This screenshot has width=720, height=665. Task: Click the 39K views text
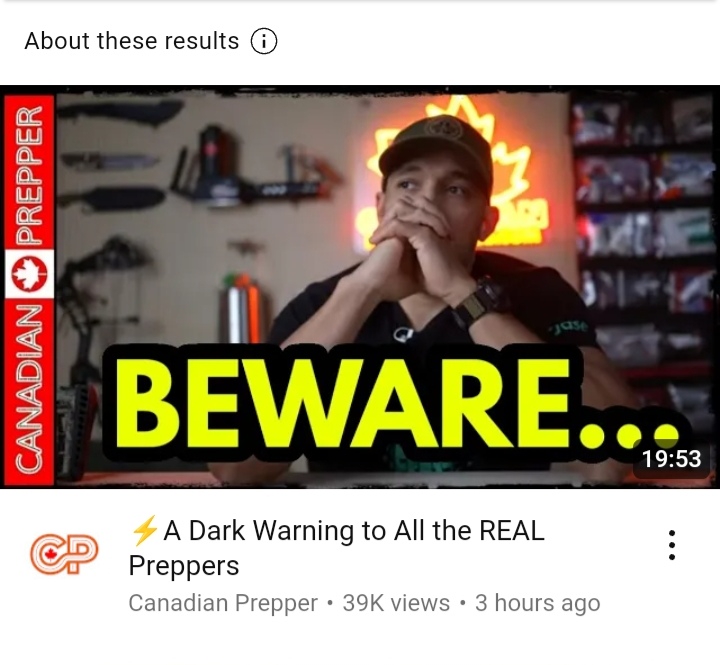click(x=396, y=603)
